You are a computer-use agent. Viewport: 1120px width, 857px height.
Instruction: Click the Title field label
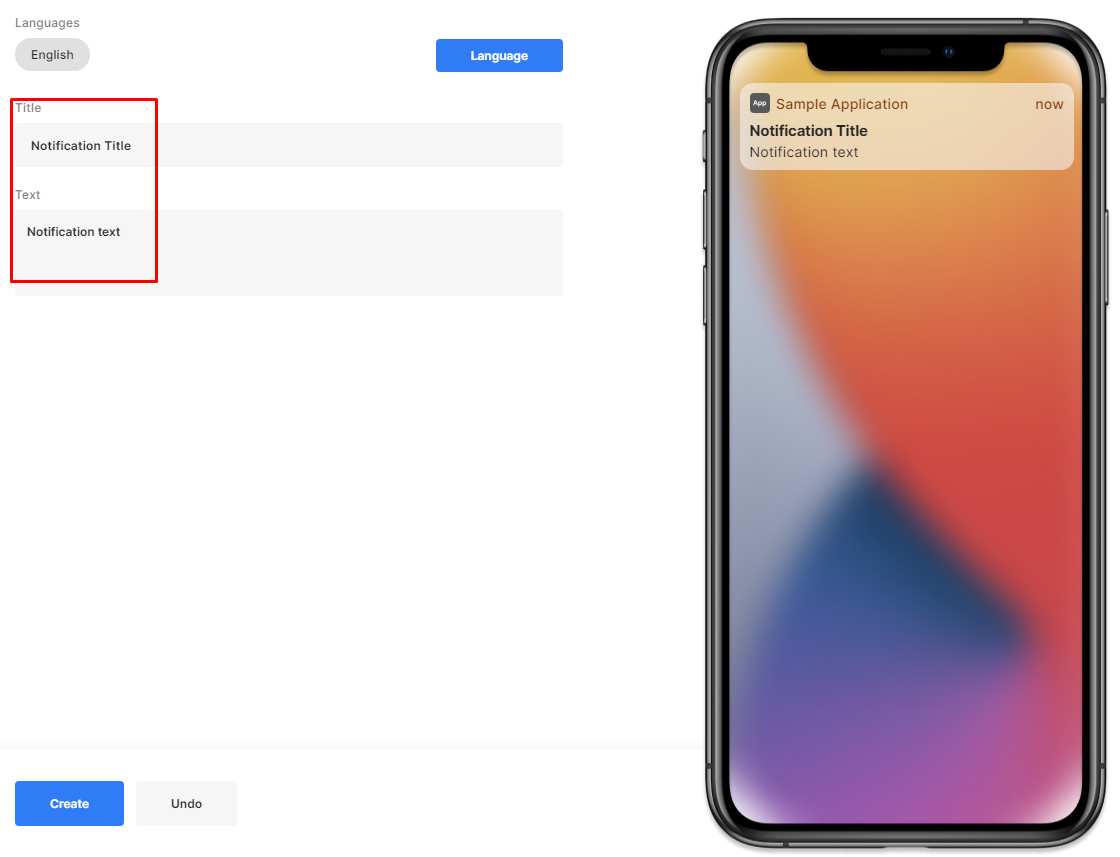click(x=29, y=108)
